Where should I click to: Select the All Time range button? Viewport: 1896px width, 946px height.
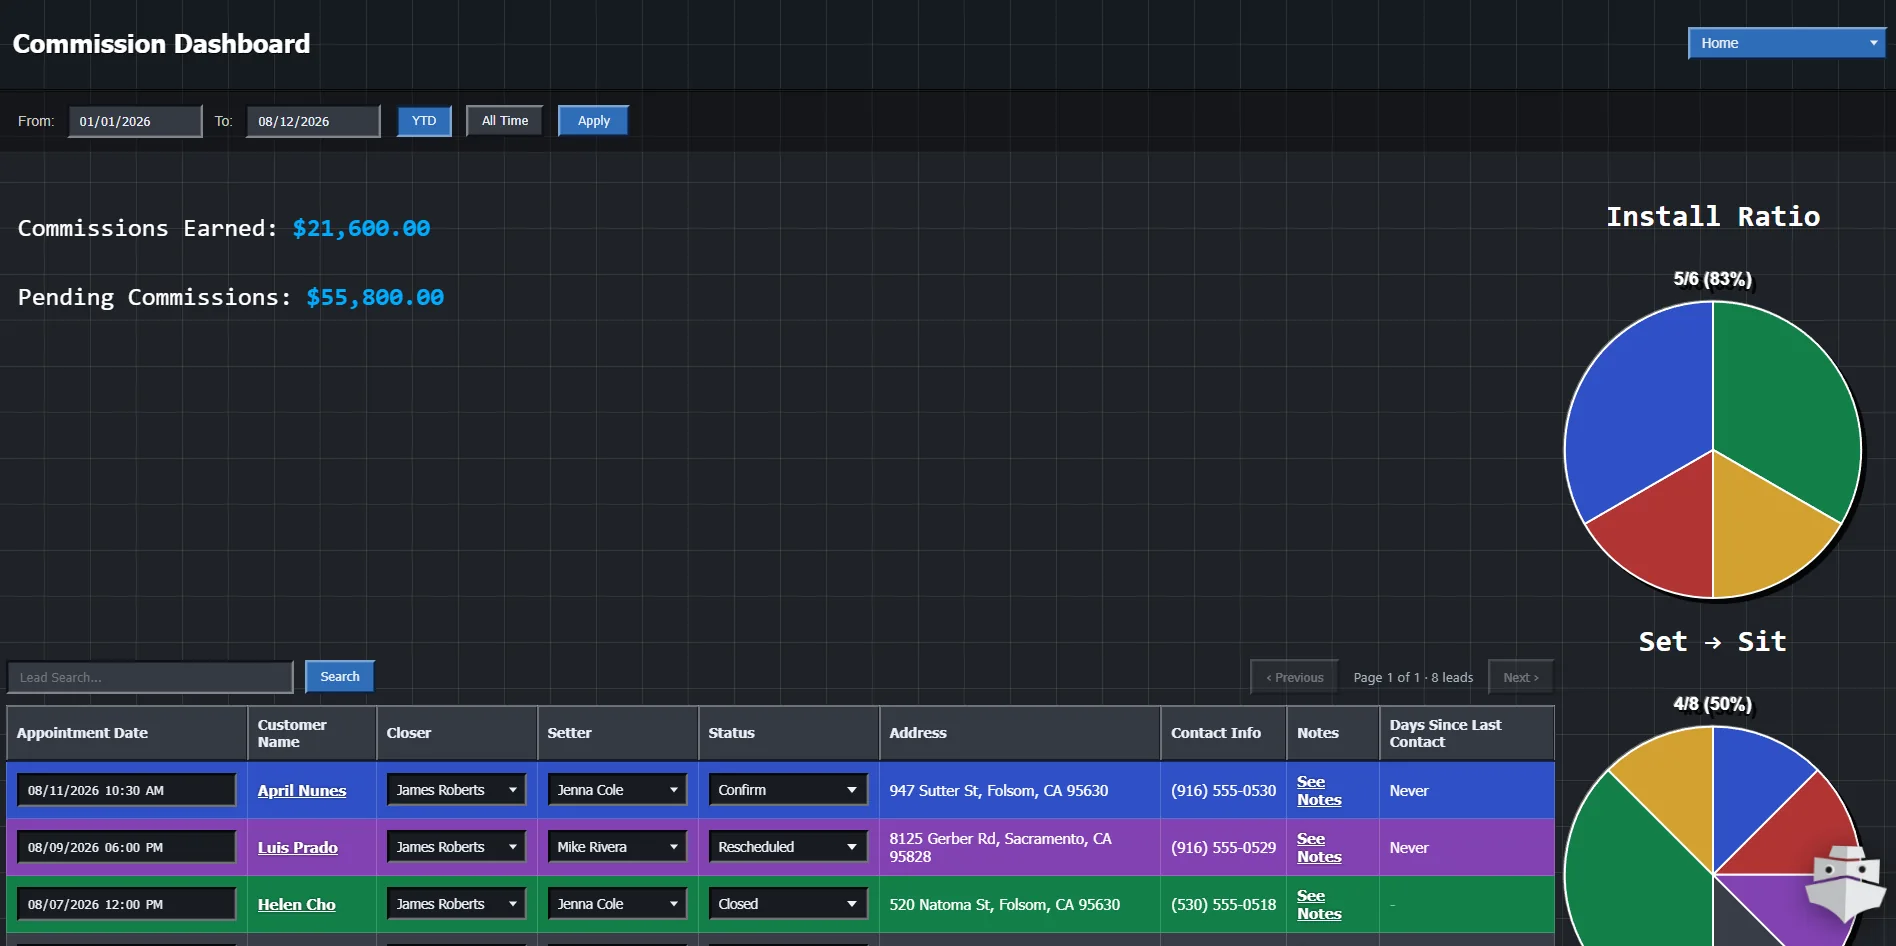tap(505, 121)
